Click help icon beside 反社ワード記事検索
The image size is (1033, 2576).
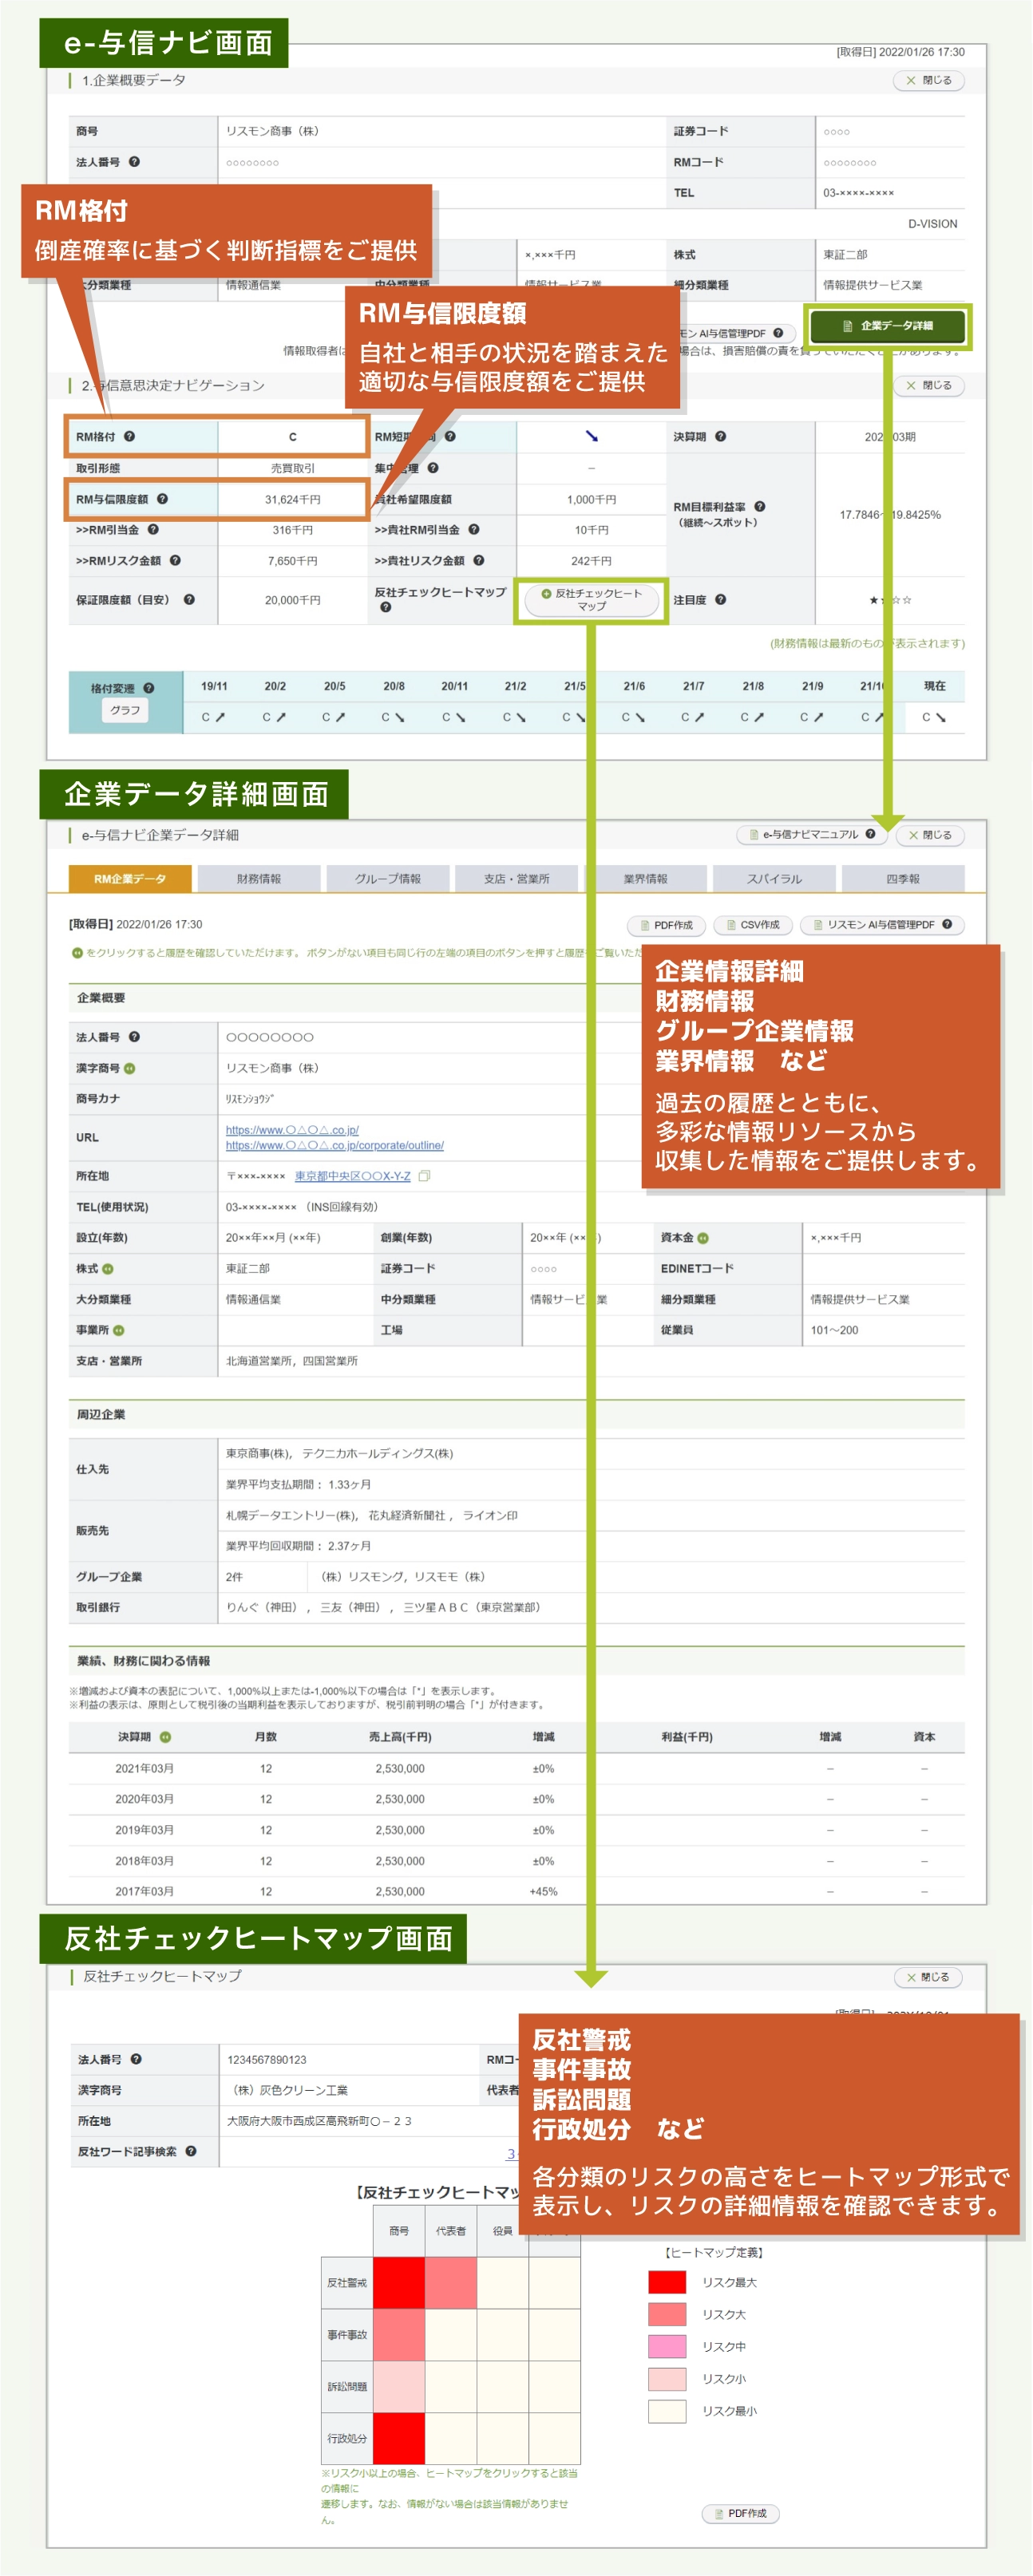click(191, 2151)
